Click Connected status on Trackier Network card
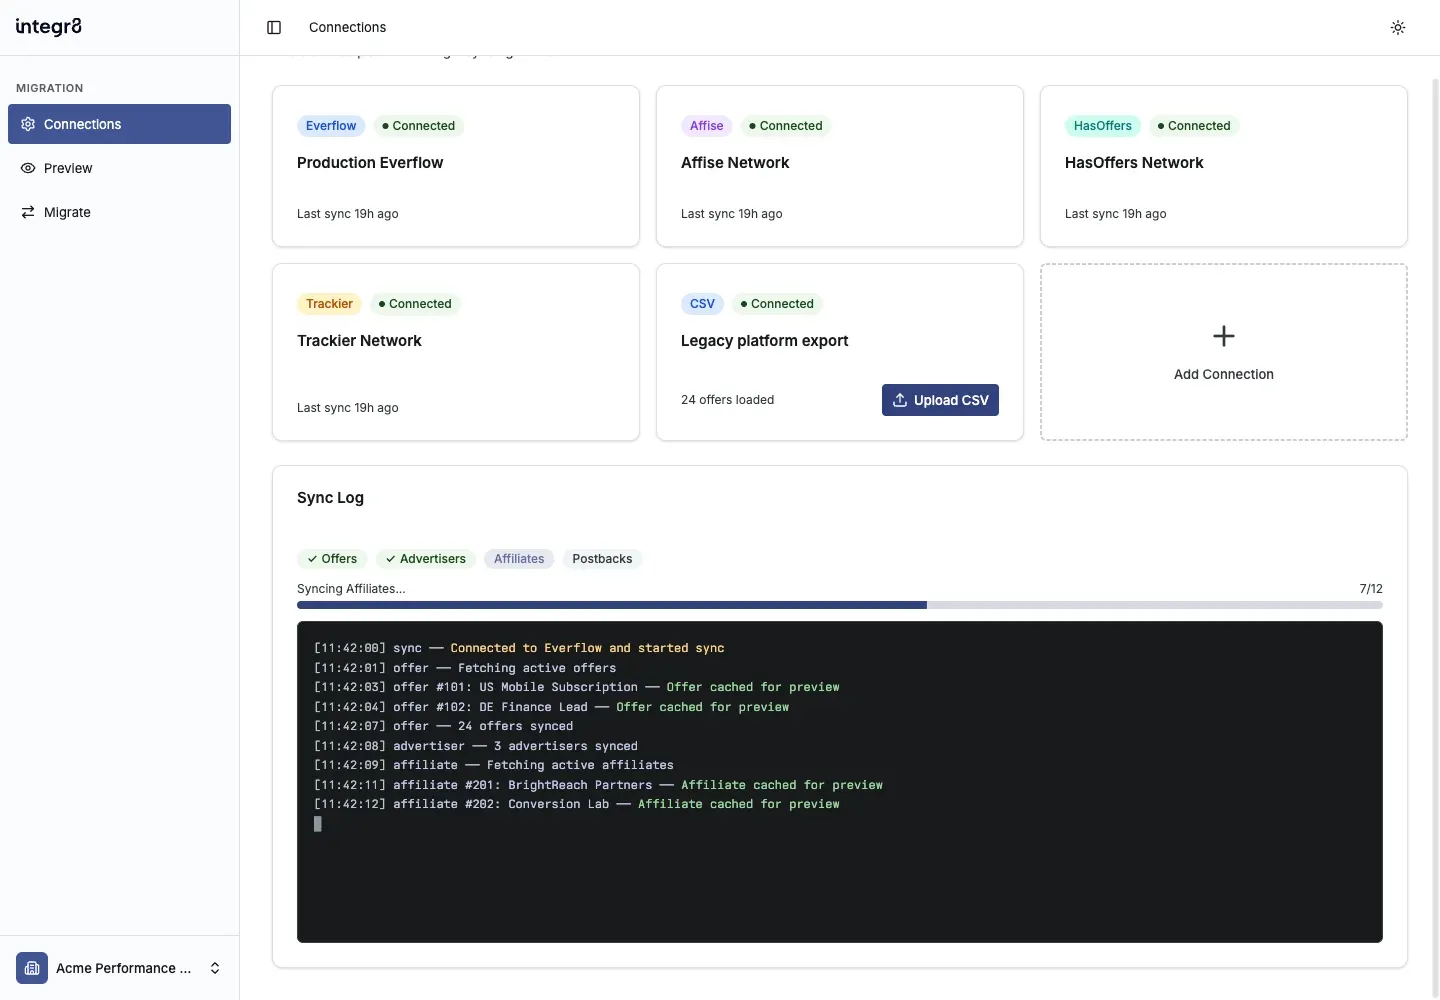The width and height of the screenshot is (1440, 1000). tap(415, 304)
